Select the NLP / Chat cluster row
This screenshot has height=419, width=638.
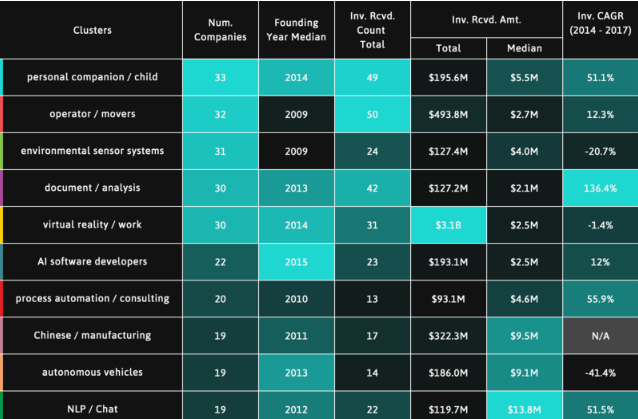coord(91,408)
